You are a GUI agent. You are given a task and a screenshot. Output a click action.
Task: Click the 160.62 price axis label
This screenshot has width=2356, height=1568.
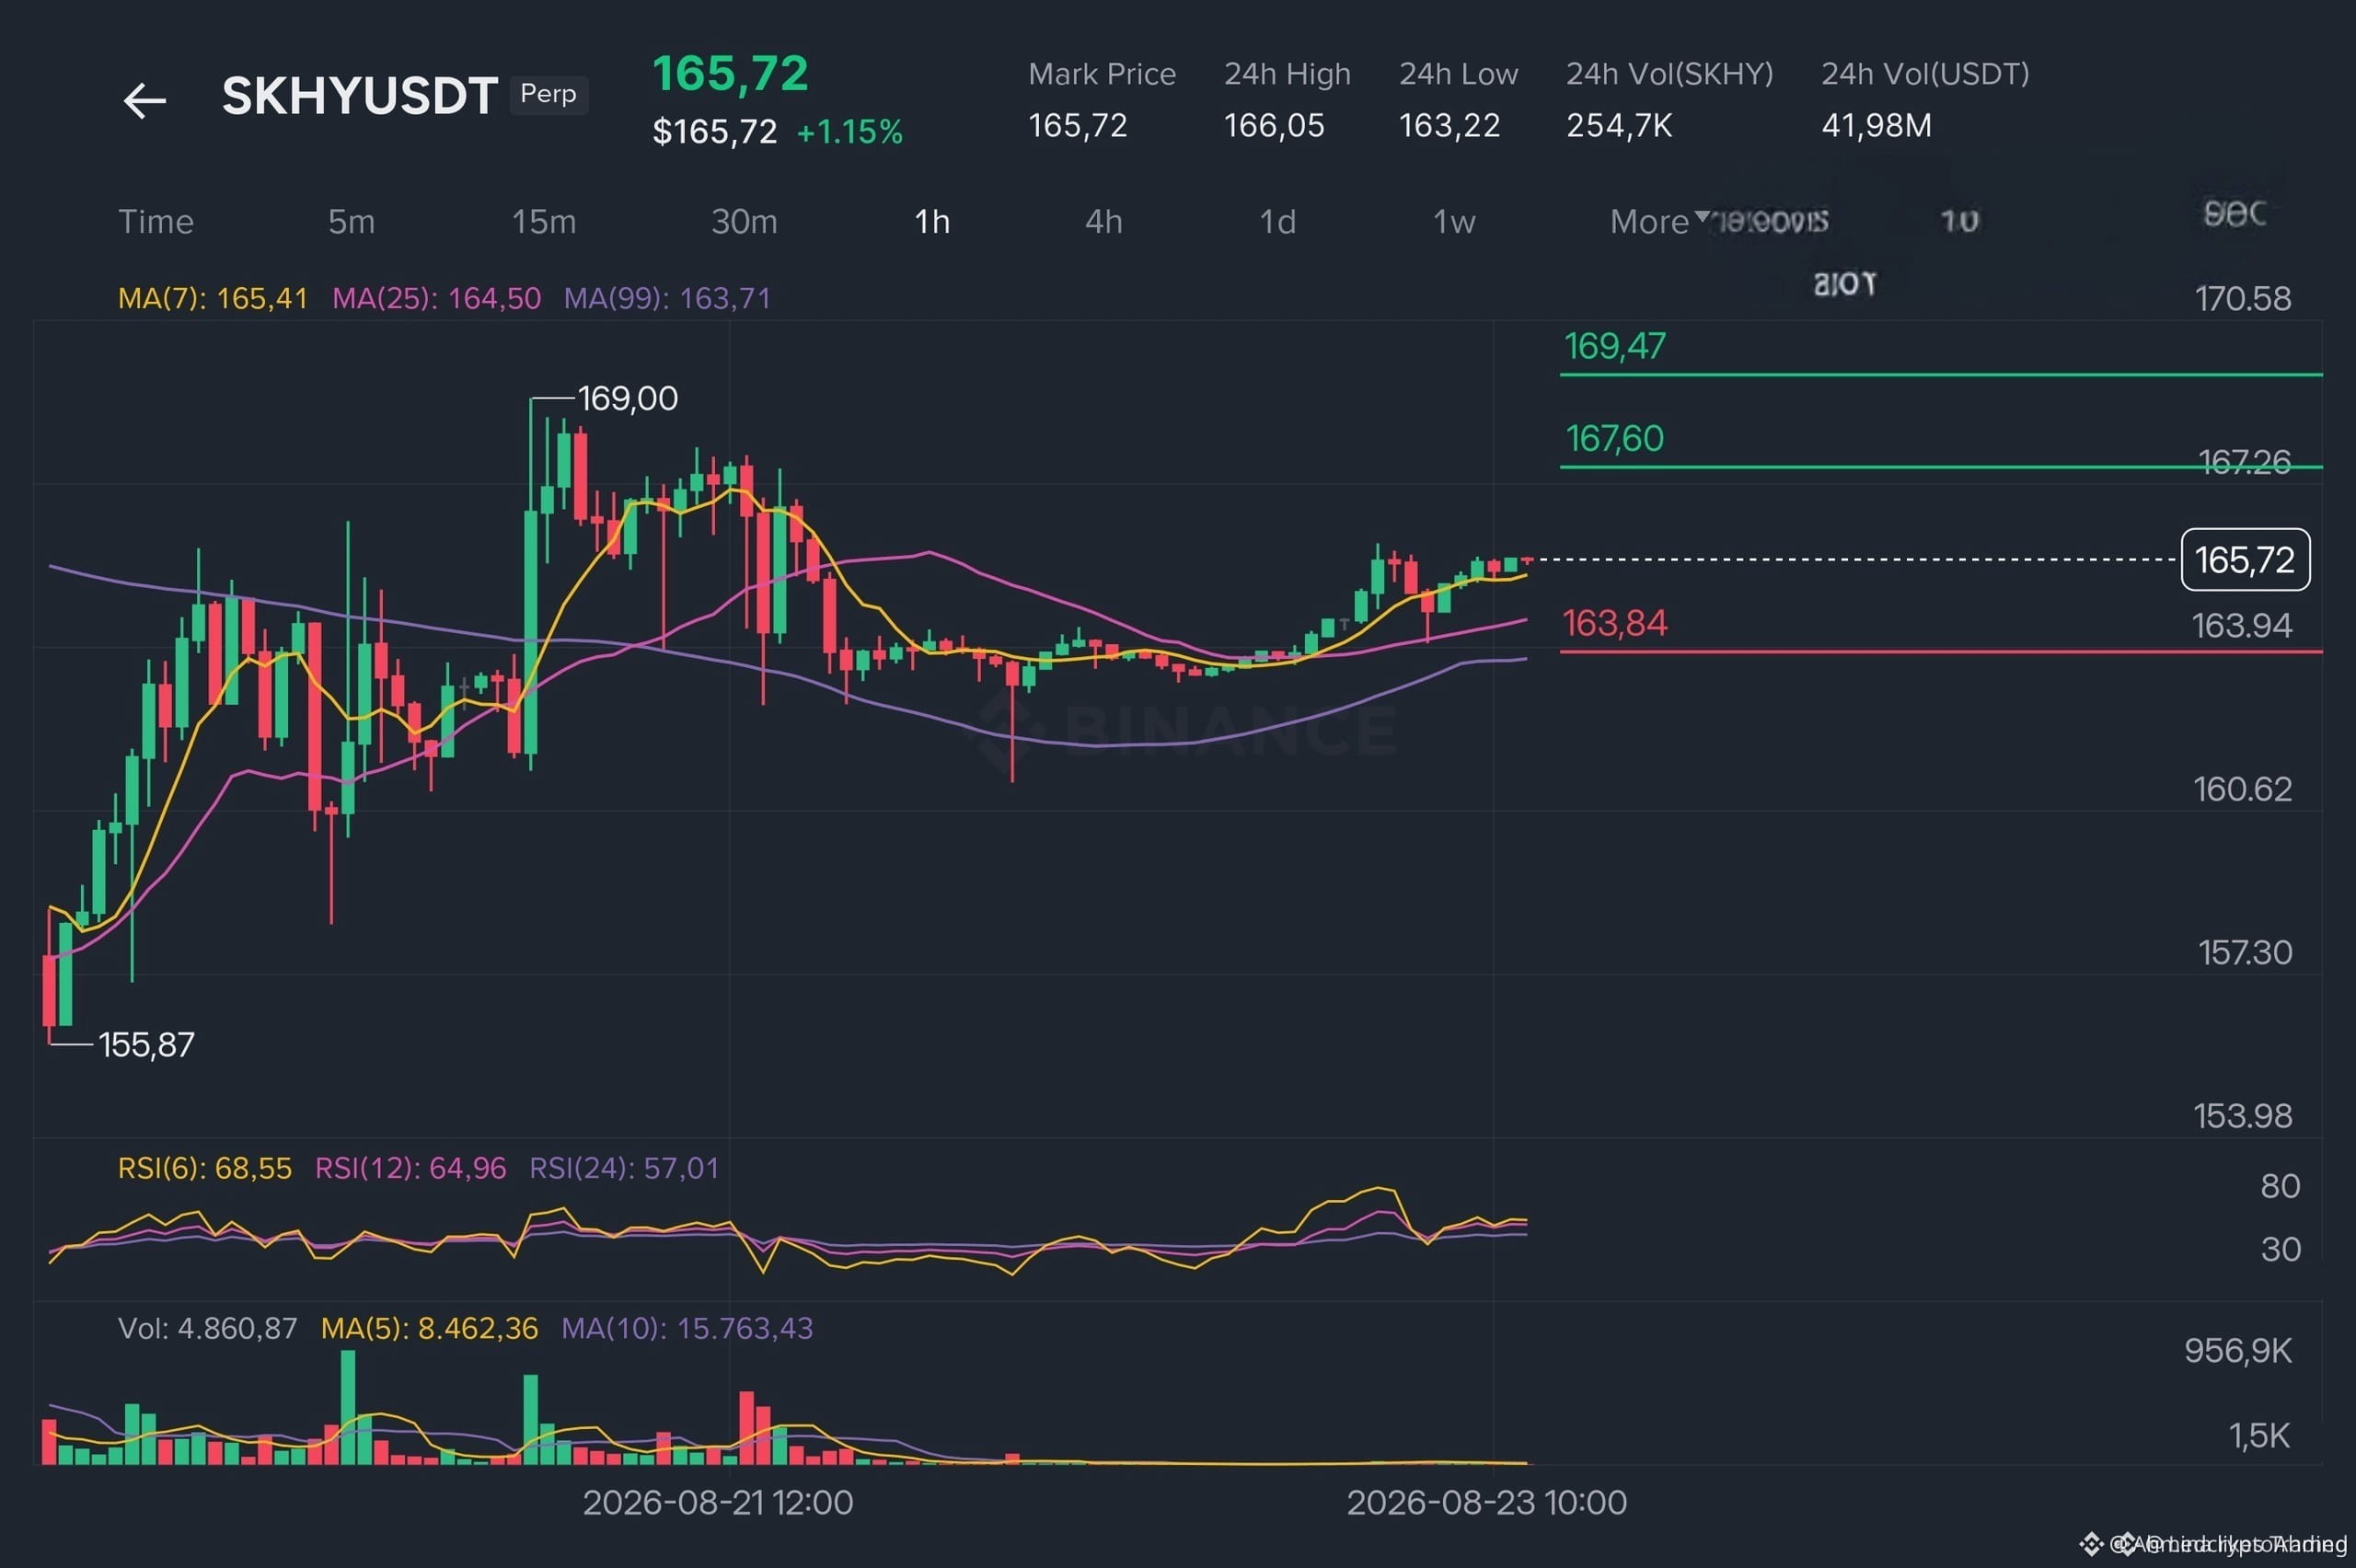[x=2242, y=789]
